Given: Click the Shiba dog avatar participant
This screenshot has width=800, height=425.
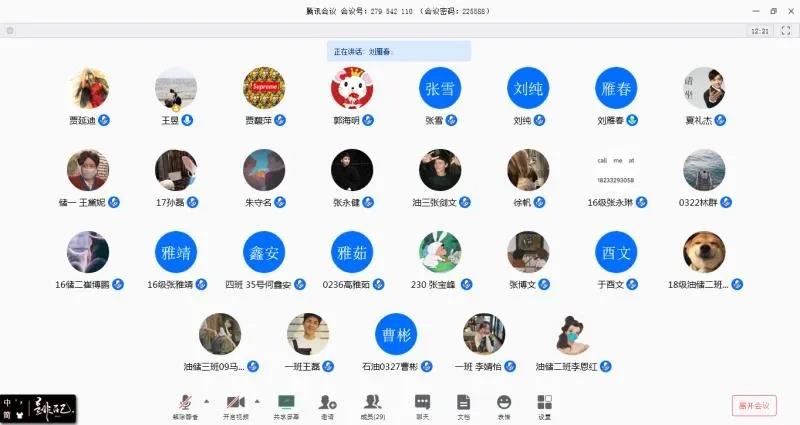Looking at the screenshot, I should (704, 253).
